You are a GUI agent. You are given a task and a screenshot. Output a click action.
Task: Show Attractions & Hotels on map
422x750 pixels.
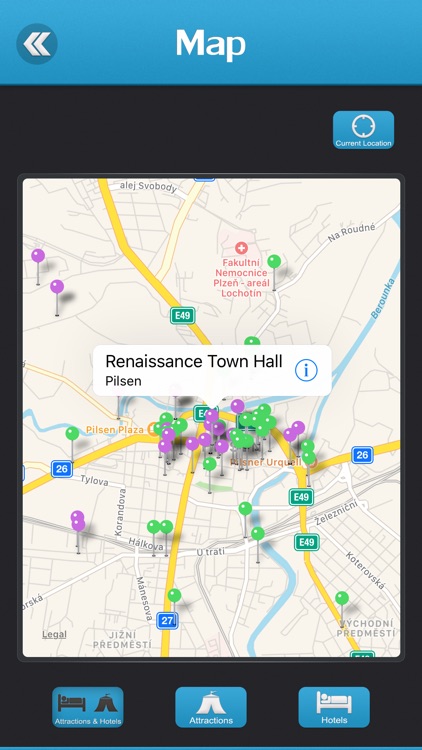(88, 707)
